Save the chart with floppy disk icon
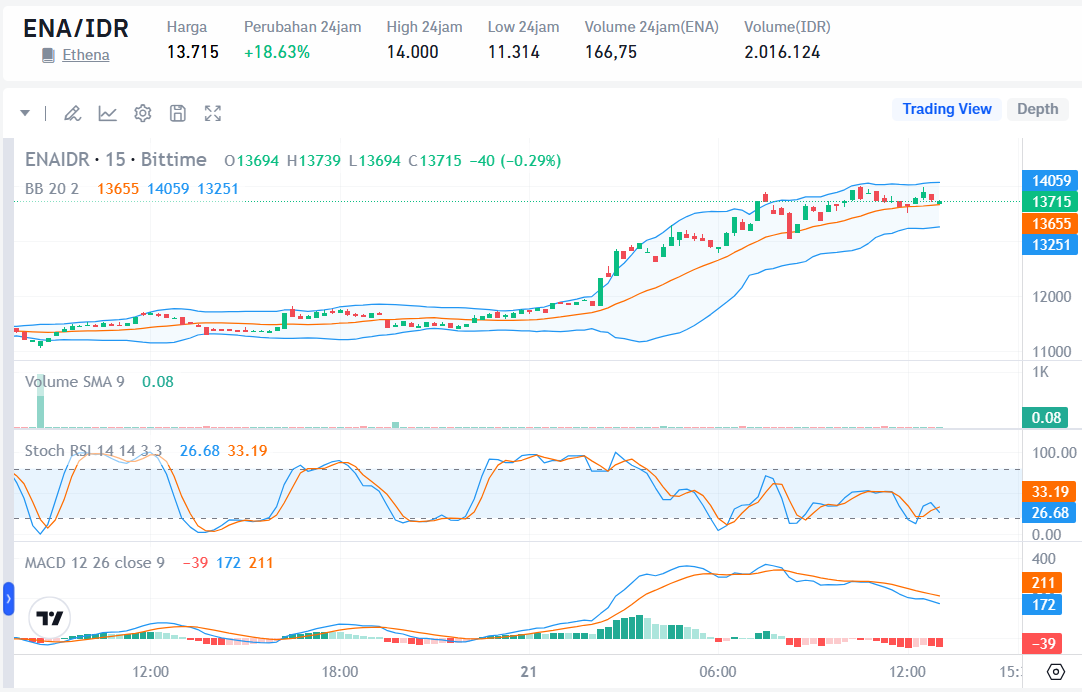 coord(178,113)
